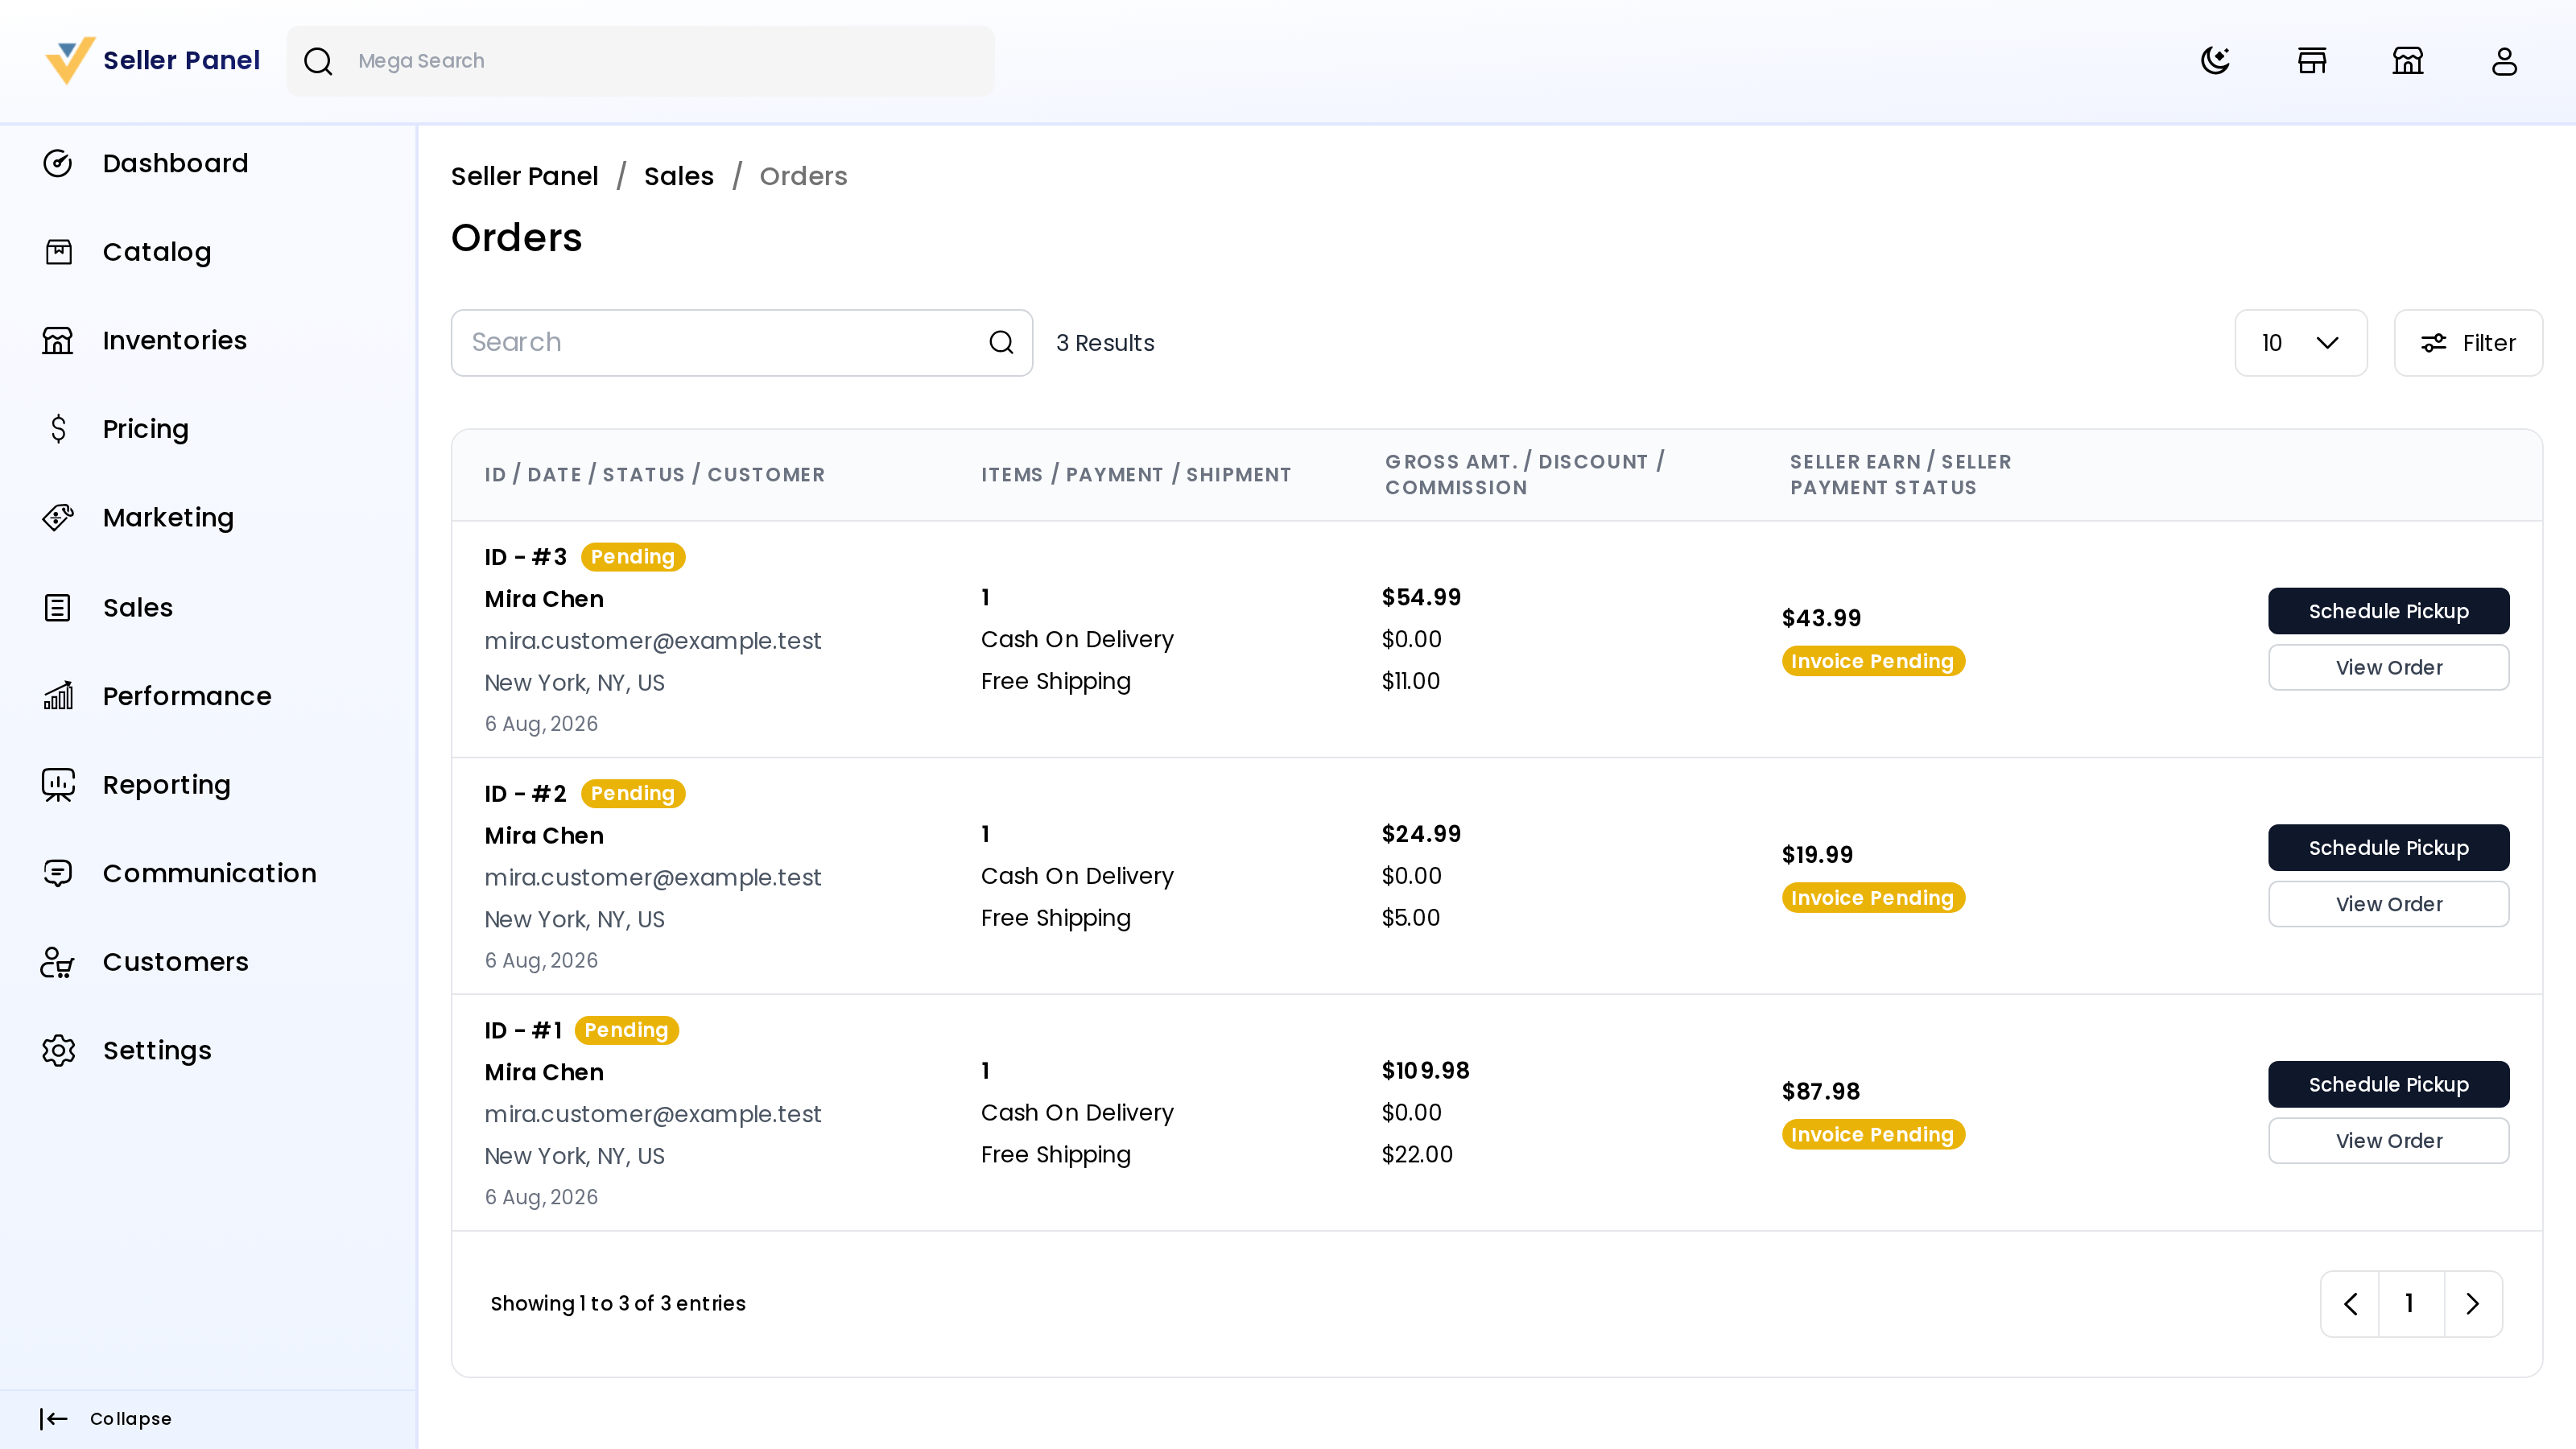
Task: Select page 1 in pagination
Action: (2410, 1304)
